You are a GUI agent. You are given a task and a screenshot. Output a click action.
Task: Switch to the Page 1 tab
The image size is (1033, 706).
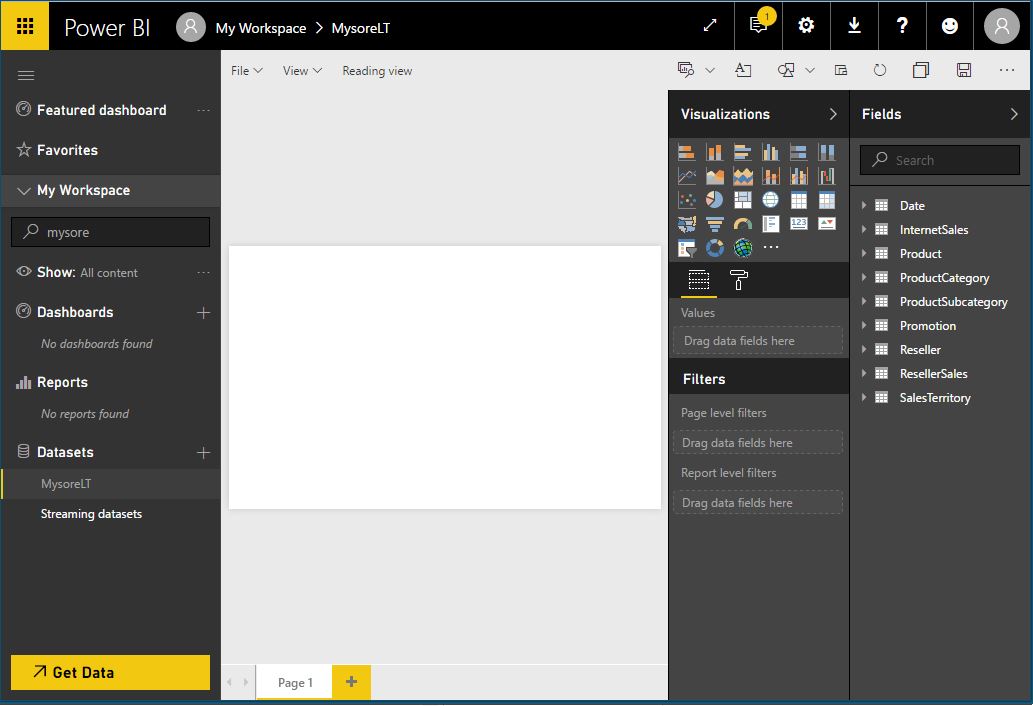point(295,682)
